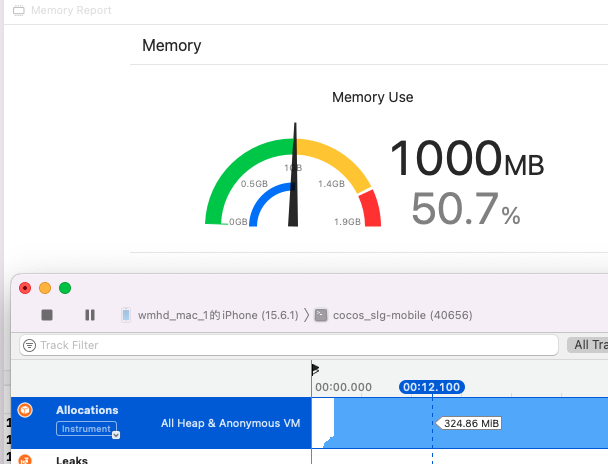The width and height of the screenshot is (608, 464).
Task: Pause the Instruments recording
Action: click(x=90, y=315)
